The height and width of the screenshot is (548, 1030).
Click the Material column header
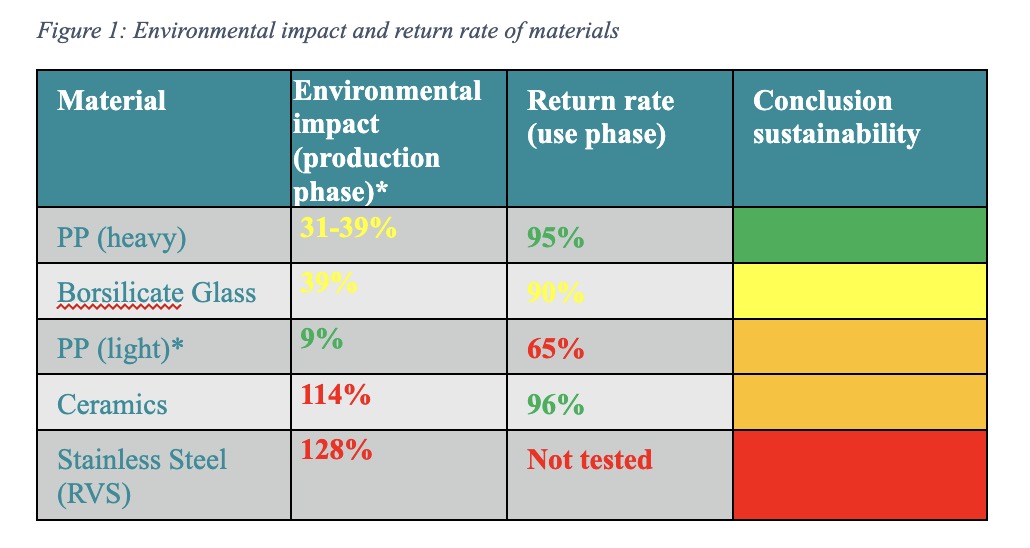[x=112, y=101]
